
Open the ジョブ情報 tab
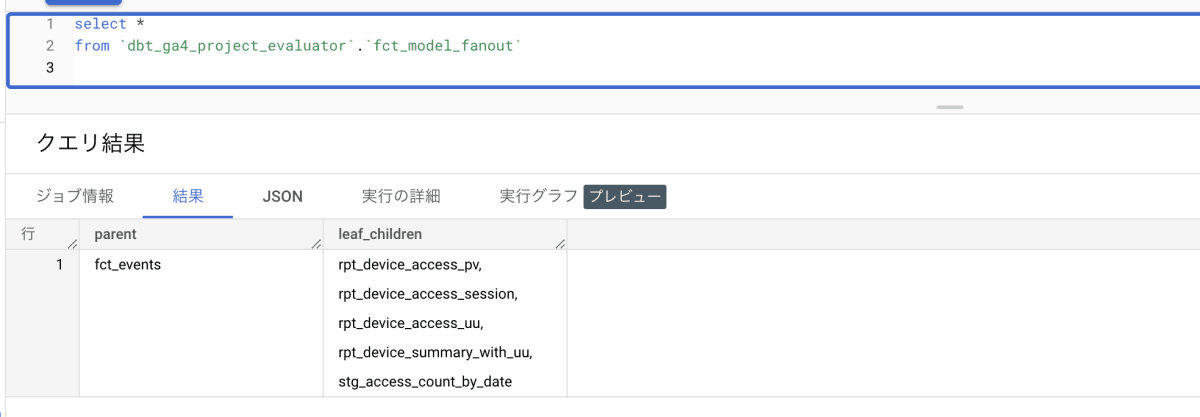pos(75,197)
